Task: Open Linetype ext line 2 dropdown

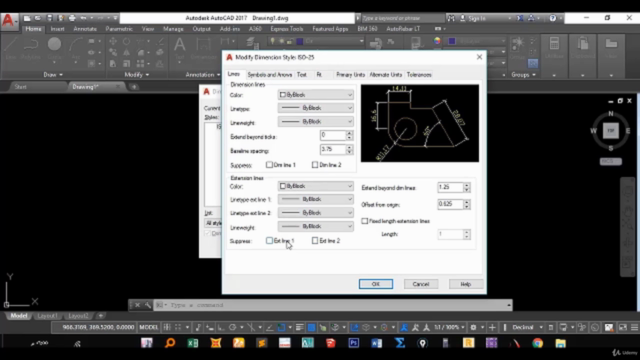Action: tap(316, 213)
